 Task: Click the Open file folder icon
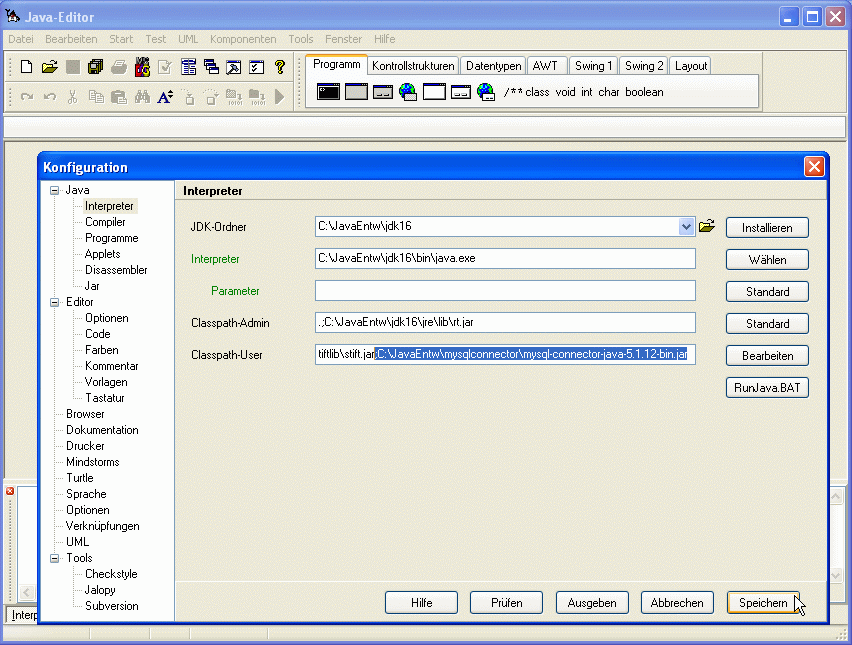[49, 67]
